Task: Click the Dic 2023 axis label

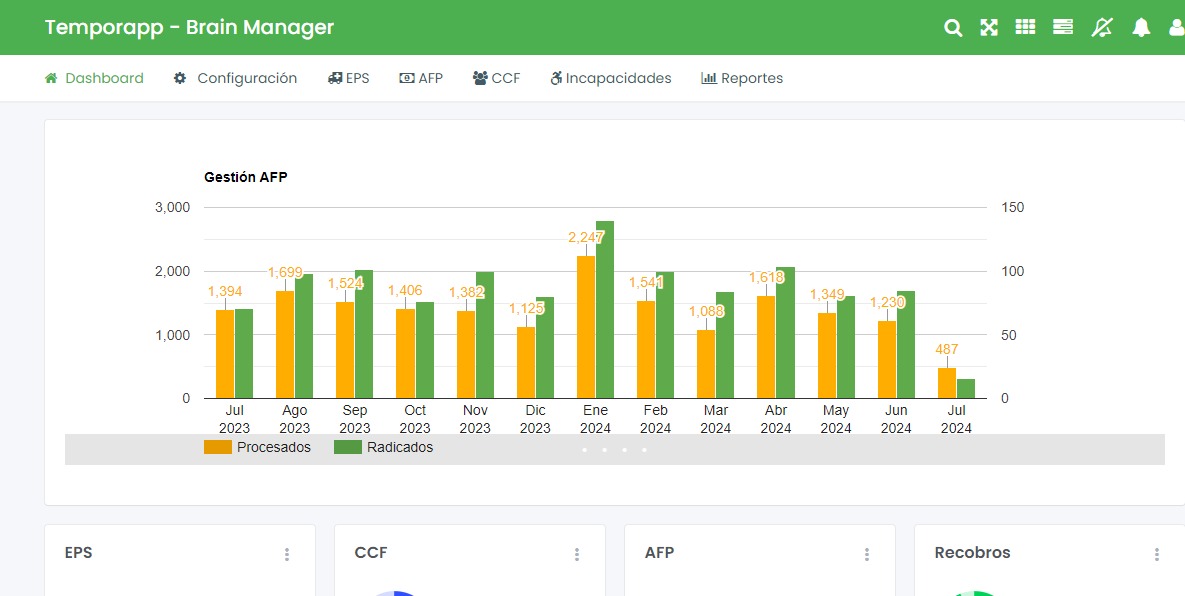Action: click(535, 419)
